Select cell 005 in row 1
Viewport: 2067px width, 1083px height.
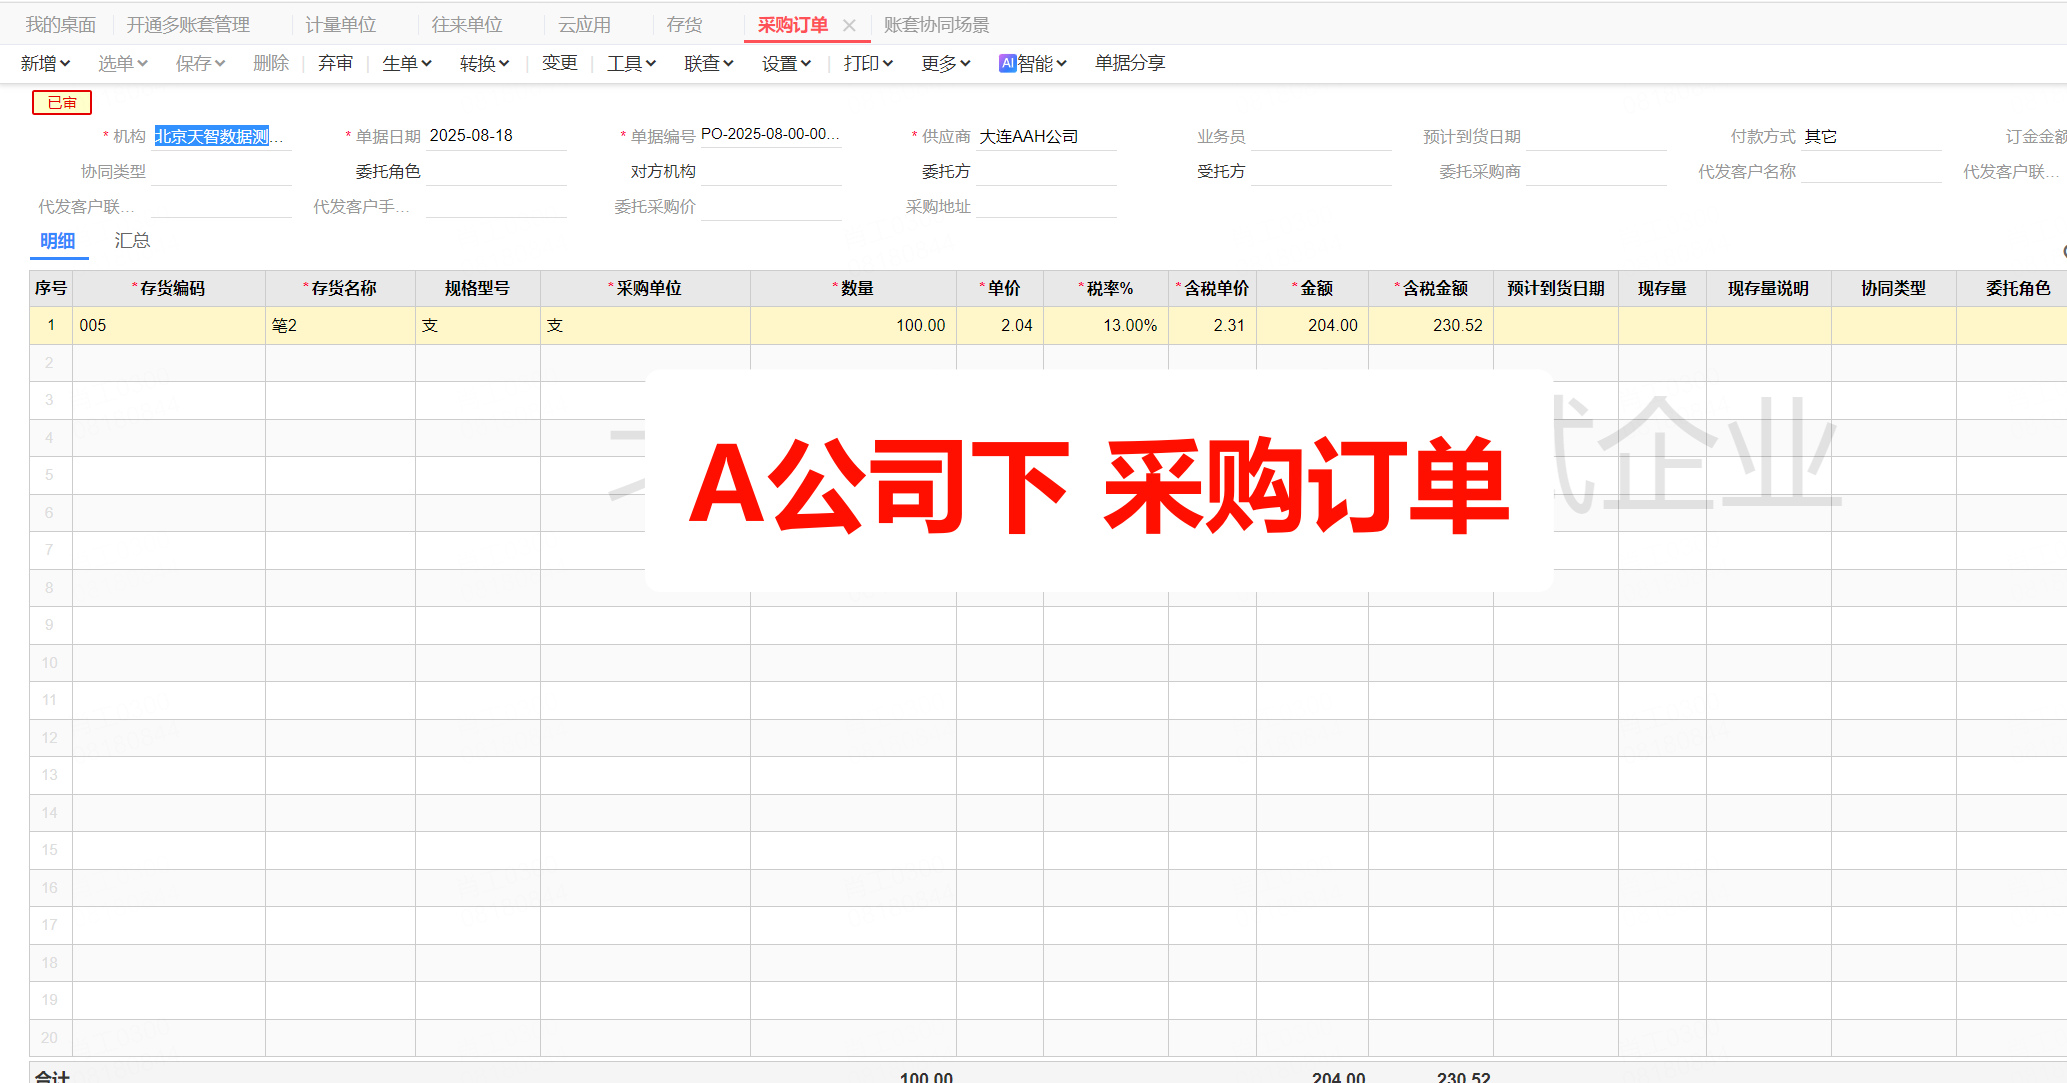coord(169,325)
